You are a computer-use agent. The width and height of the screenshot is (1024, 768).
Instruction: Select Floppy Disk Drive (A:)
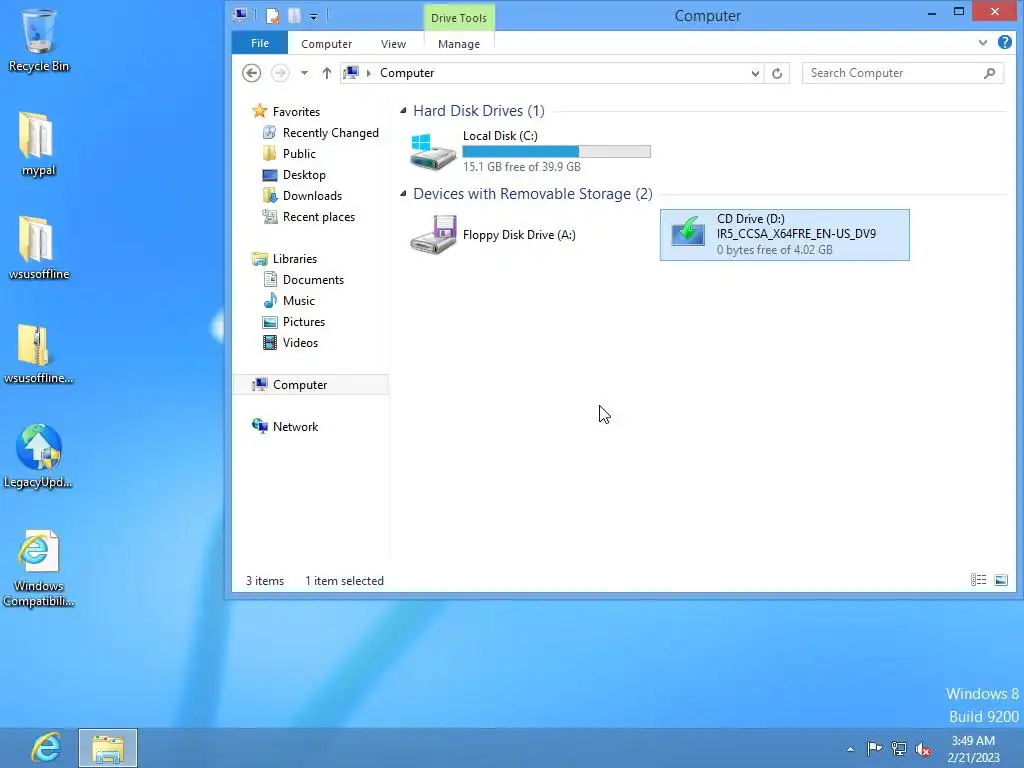494,234
